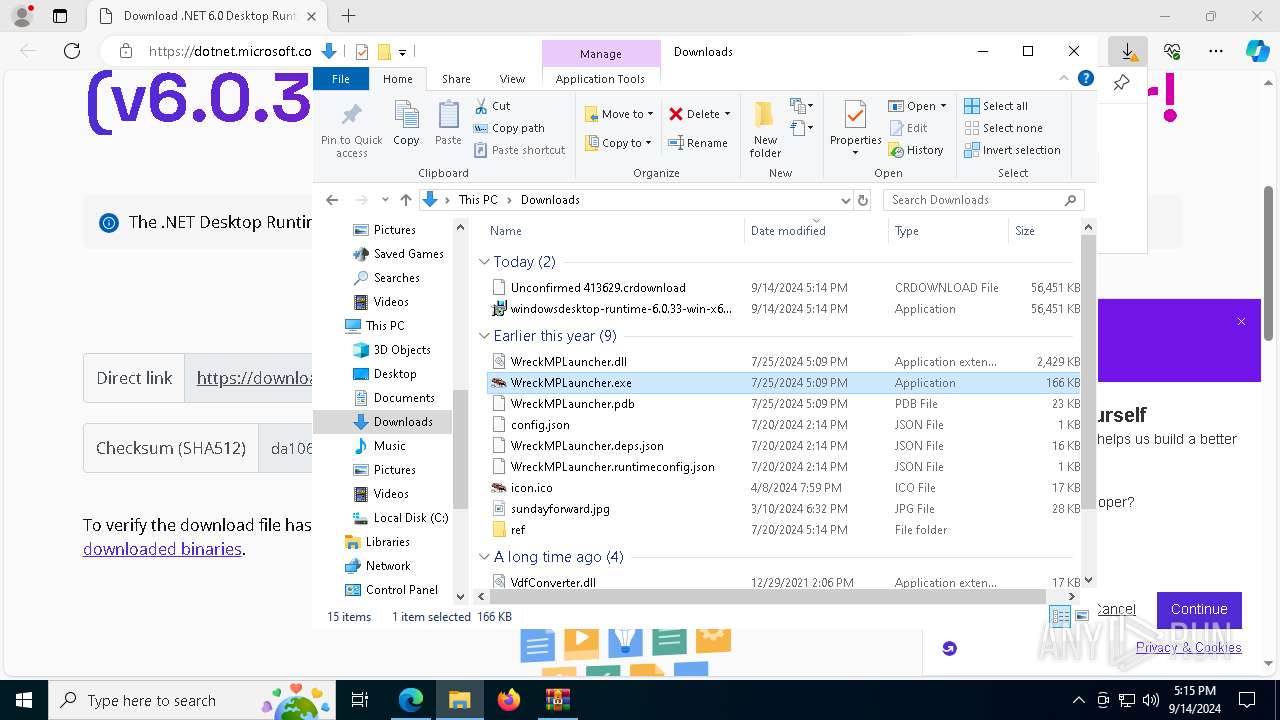The width and height of the screenshot is (1280, 720).
Task: Open Properties via checkmark icon
Action: pyautogui.click(x=855, y=128)
